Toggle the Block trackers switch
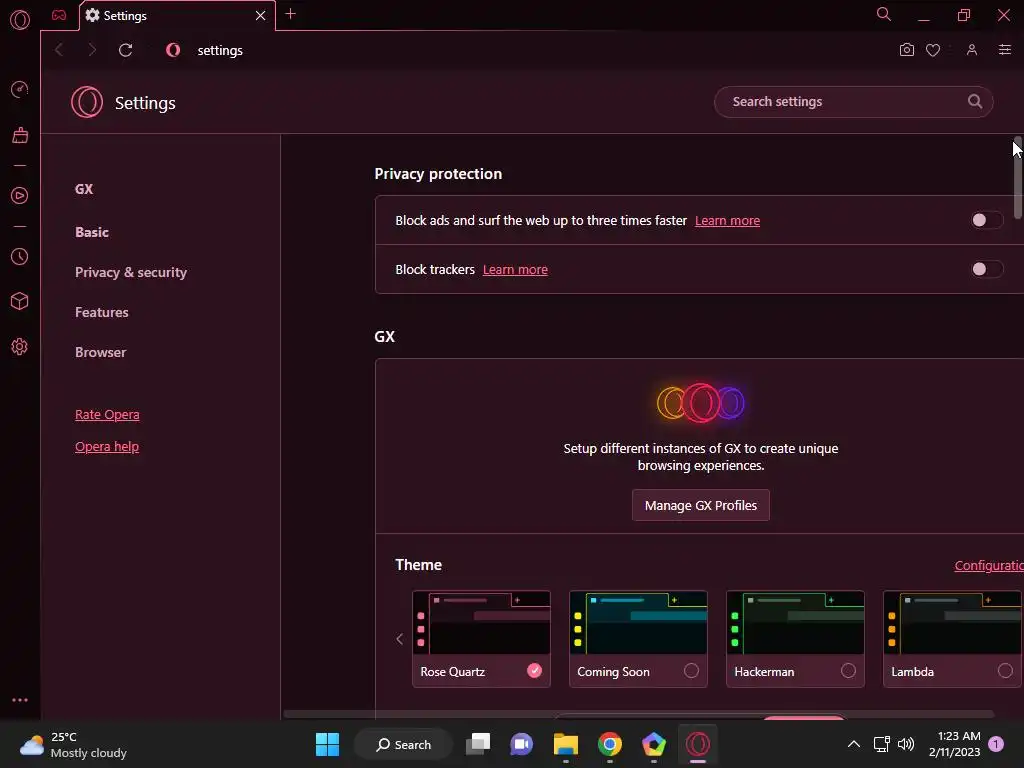1024x768 pixels. pyautogui.click(x=986, y=269)
